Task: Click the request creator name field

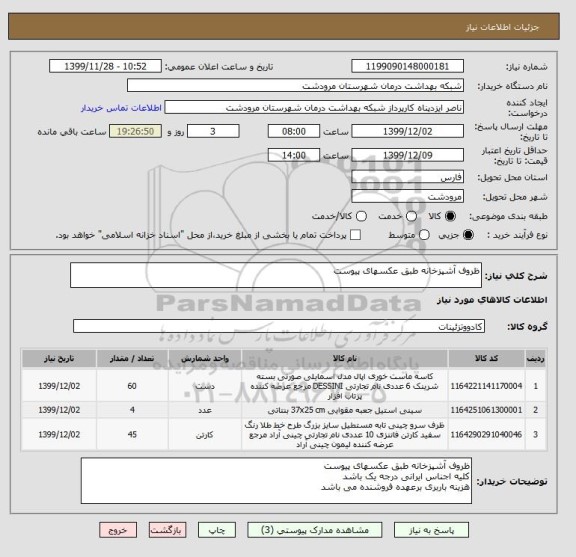Action: [314, 108]
